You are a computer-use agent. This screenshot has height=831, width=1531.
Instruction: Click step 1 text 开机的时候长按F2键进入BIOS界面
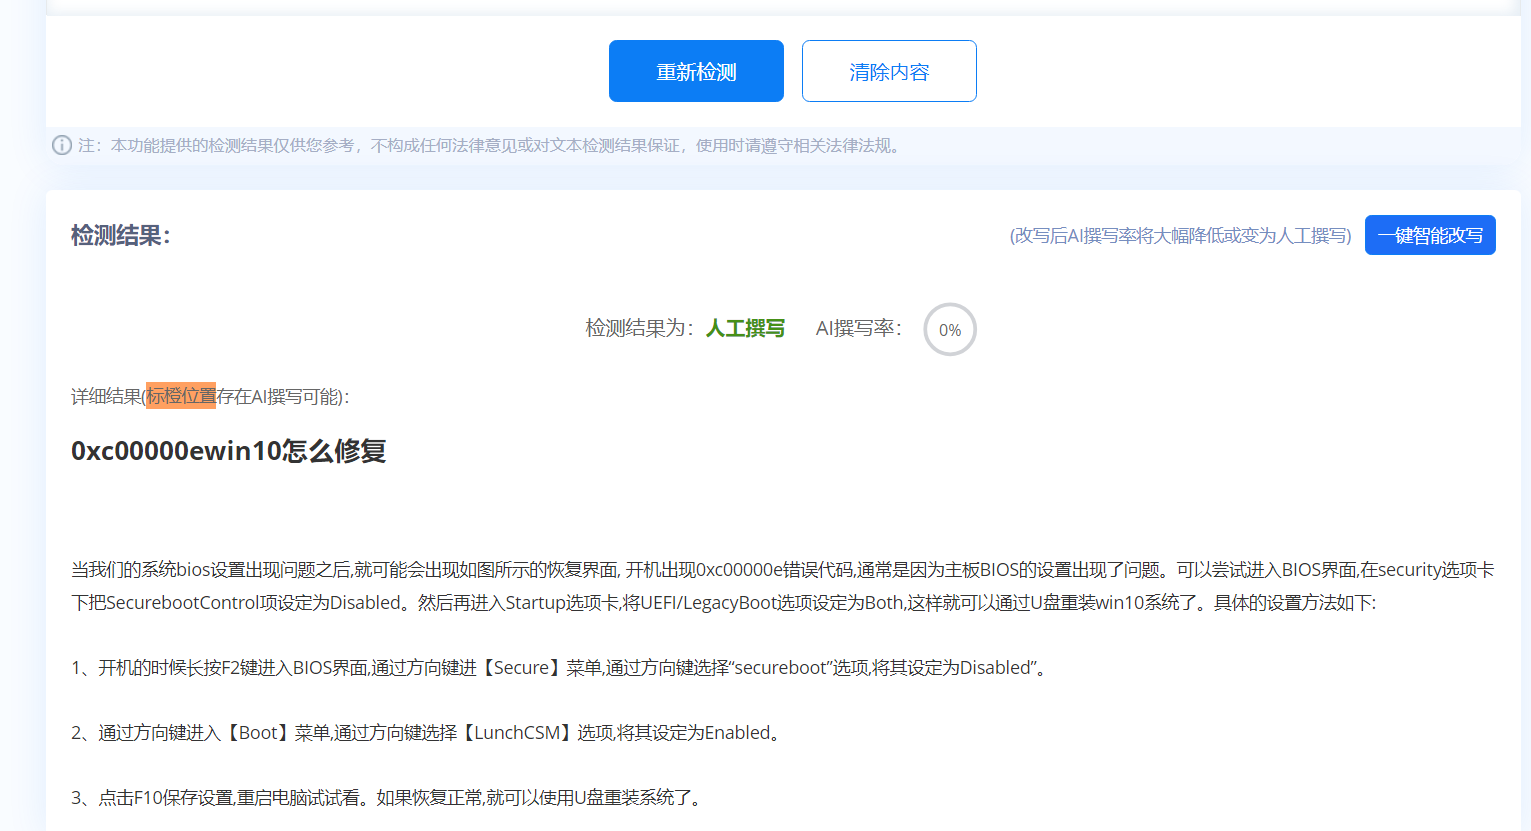[558, 668]
